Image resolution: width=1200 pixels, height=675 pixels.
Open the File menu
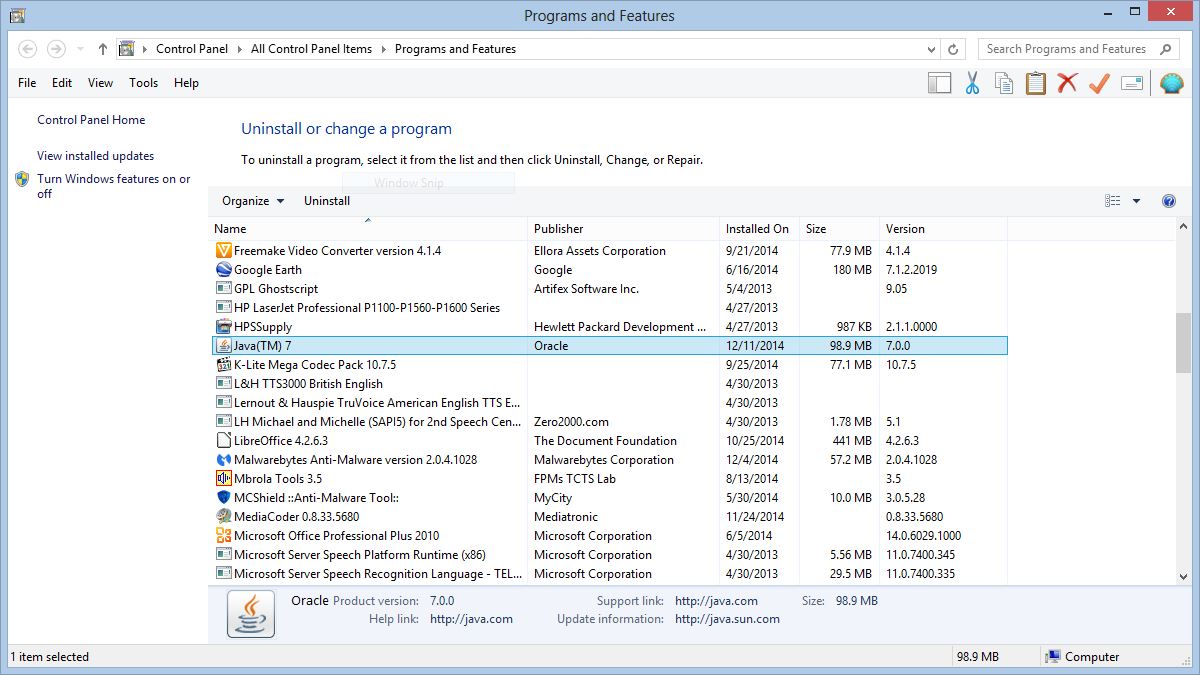pyautogui.click(x=27, y=83)
